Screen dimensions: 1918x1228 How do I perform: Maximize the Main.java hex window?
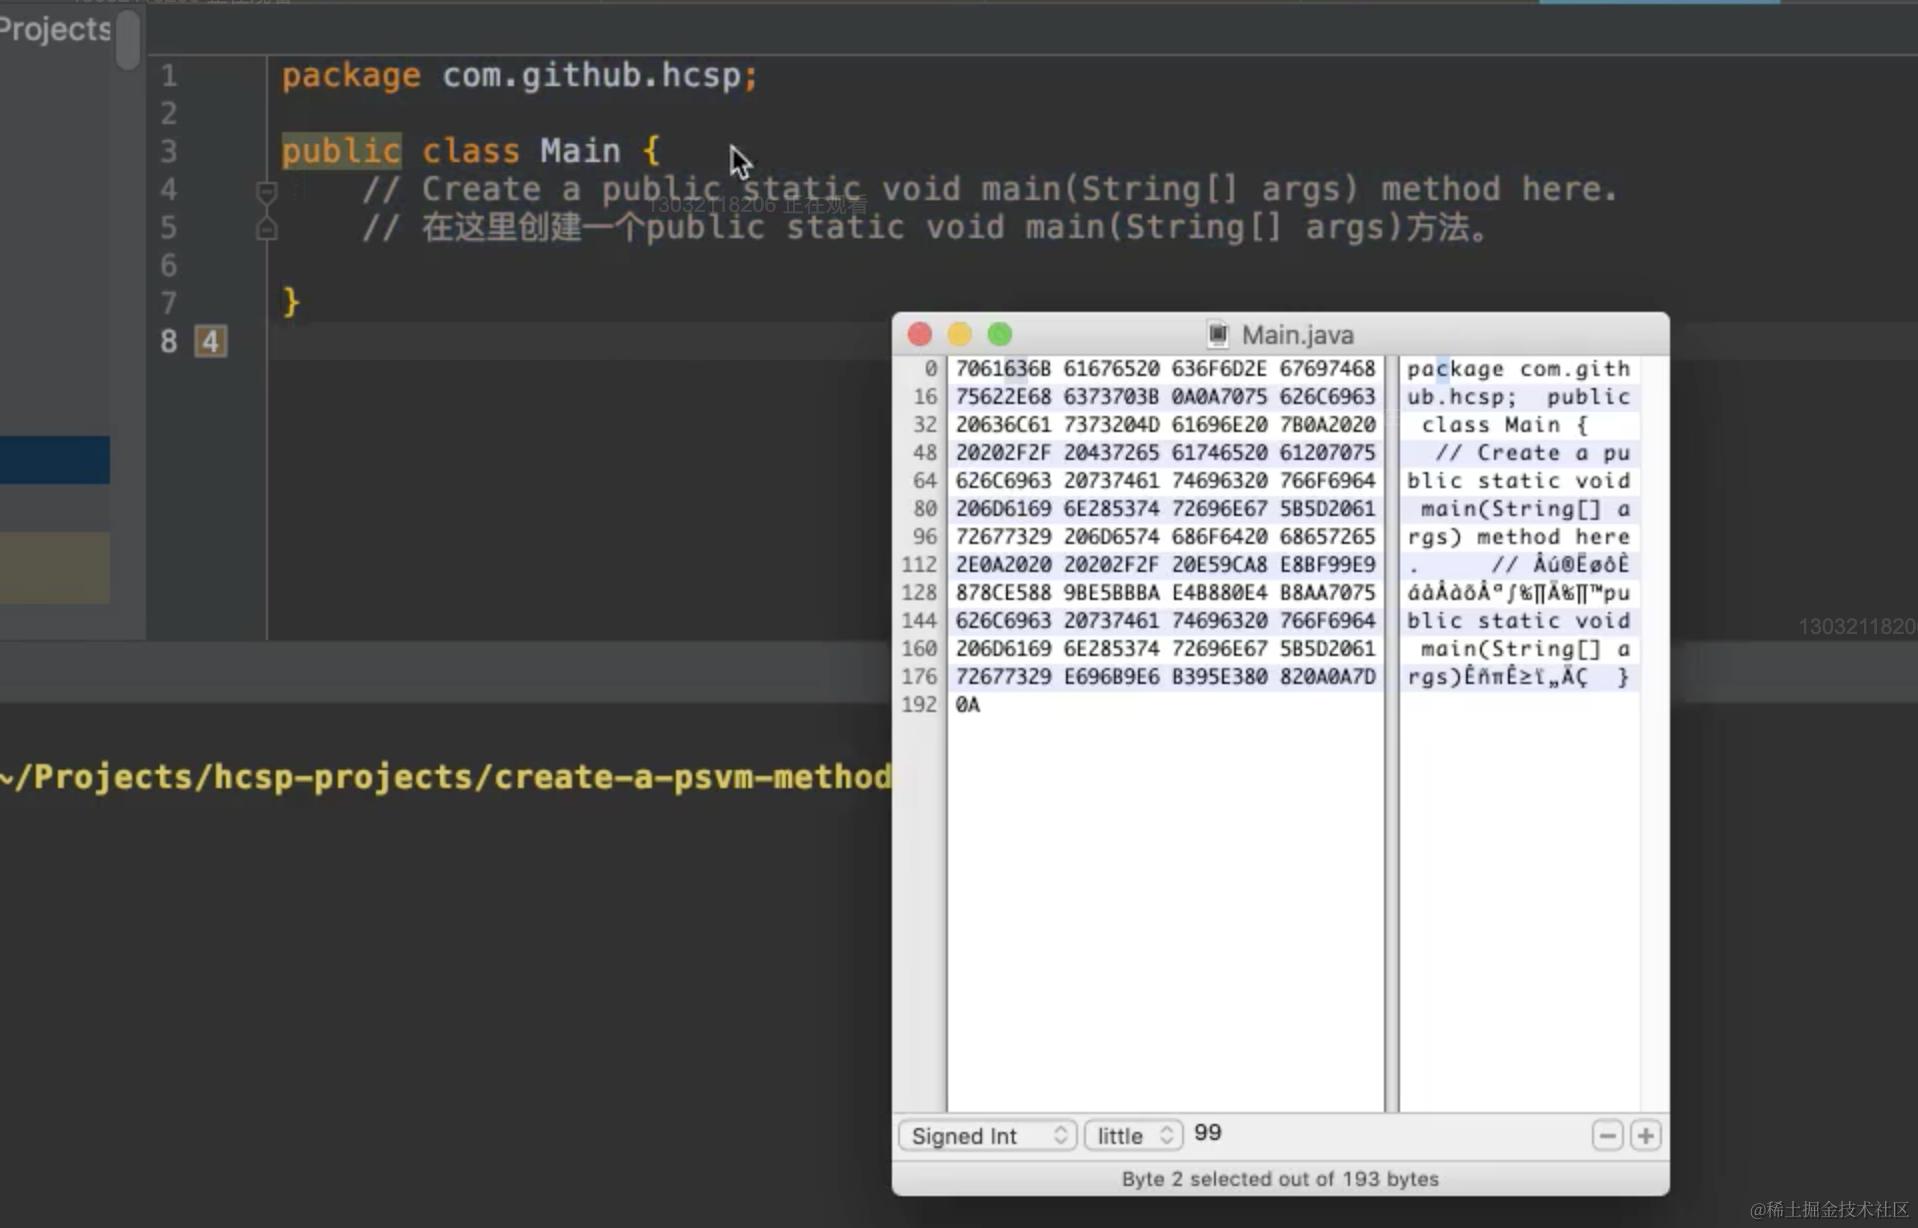[x=1000, y=334]
